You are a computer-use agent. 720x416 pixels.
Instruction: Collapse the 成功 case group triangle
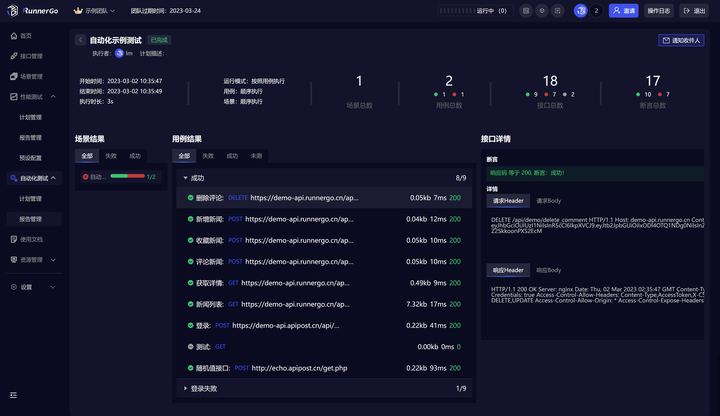(x=186, y=178)
